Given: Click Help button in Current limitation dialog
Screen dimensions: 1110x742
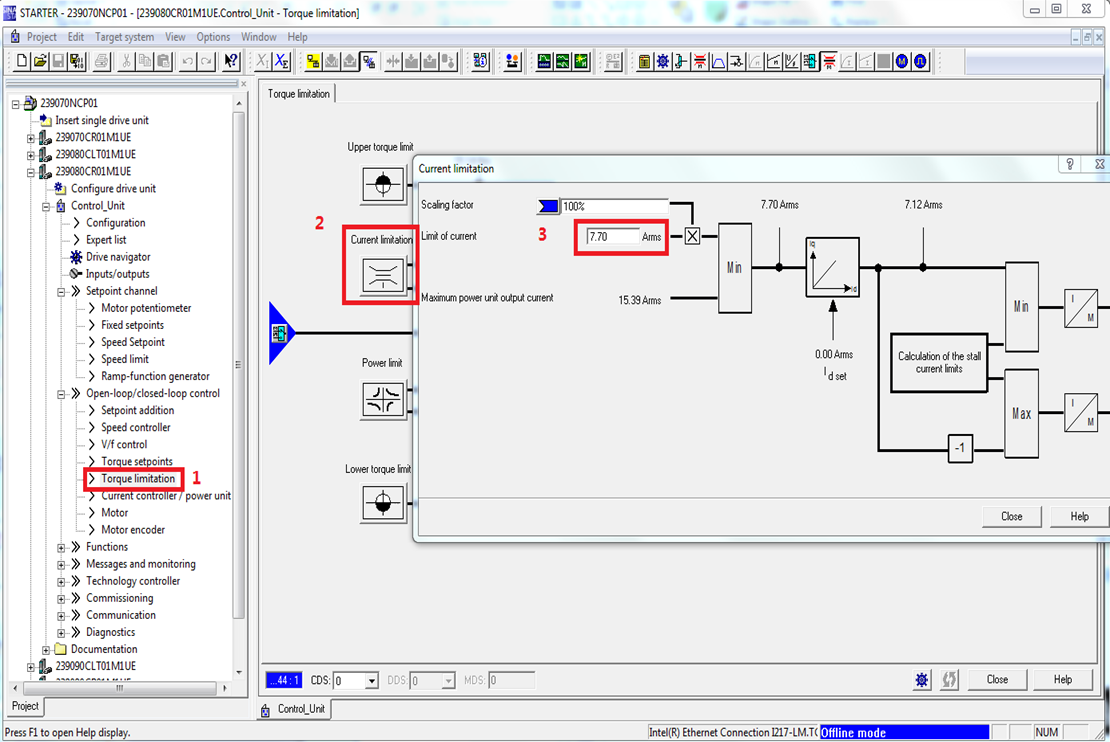Looking at the screenshot, I should coord(1079,516).
